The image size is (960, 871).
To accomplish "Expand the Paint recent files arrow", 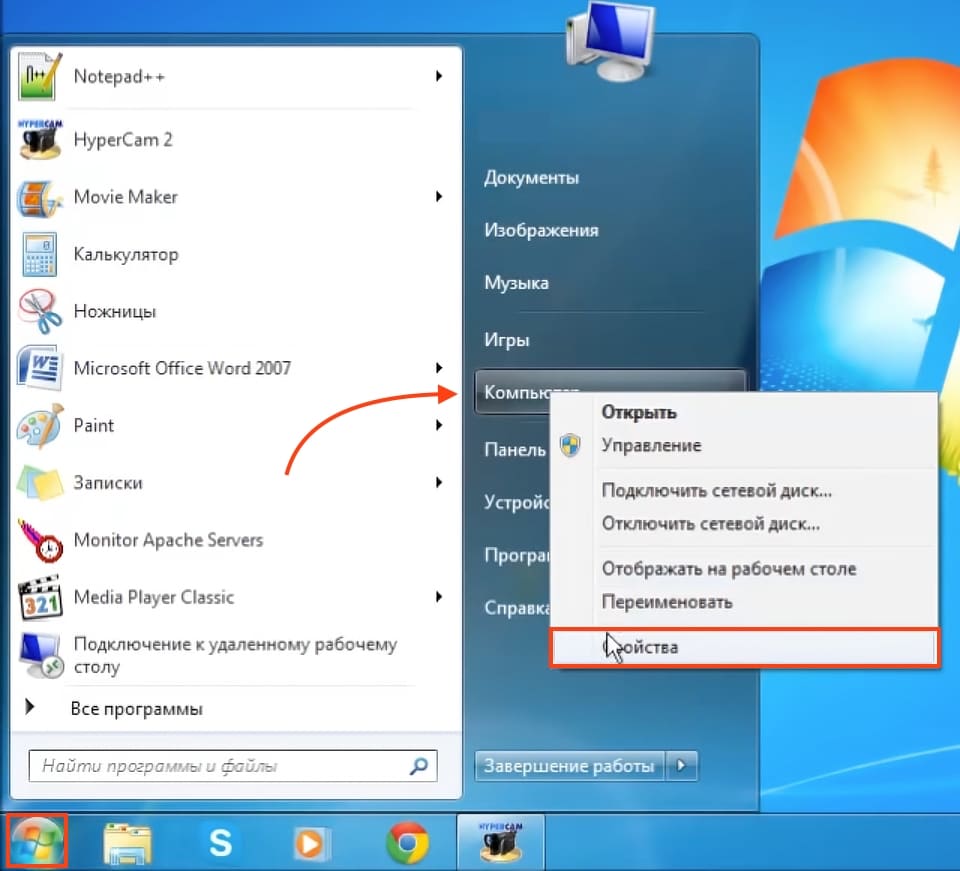I will pyautogui.click(x=439, y=426).
